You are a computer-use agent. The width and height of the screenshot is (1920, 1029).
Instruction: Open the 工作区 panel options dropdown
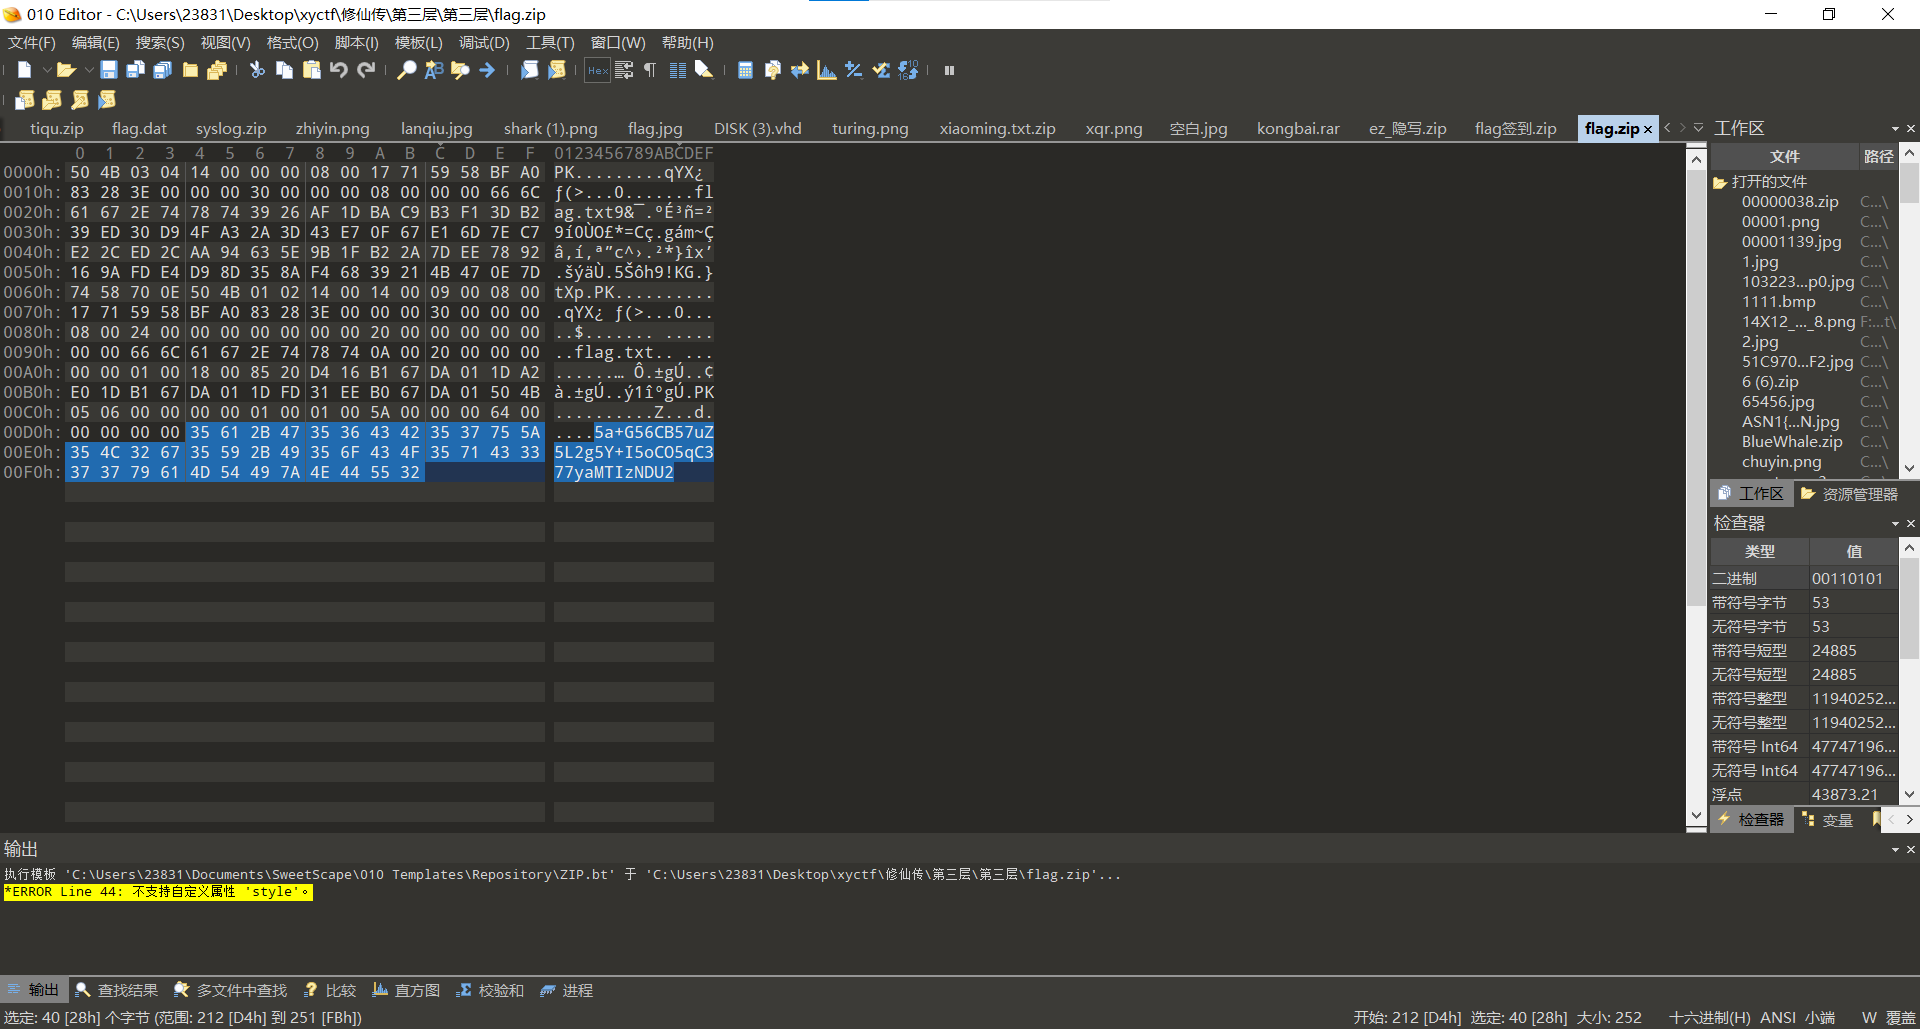pos(1895,129)
